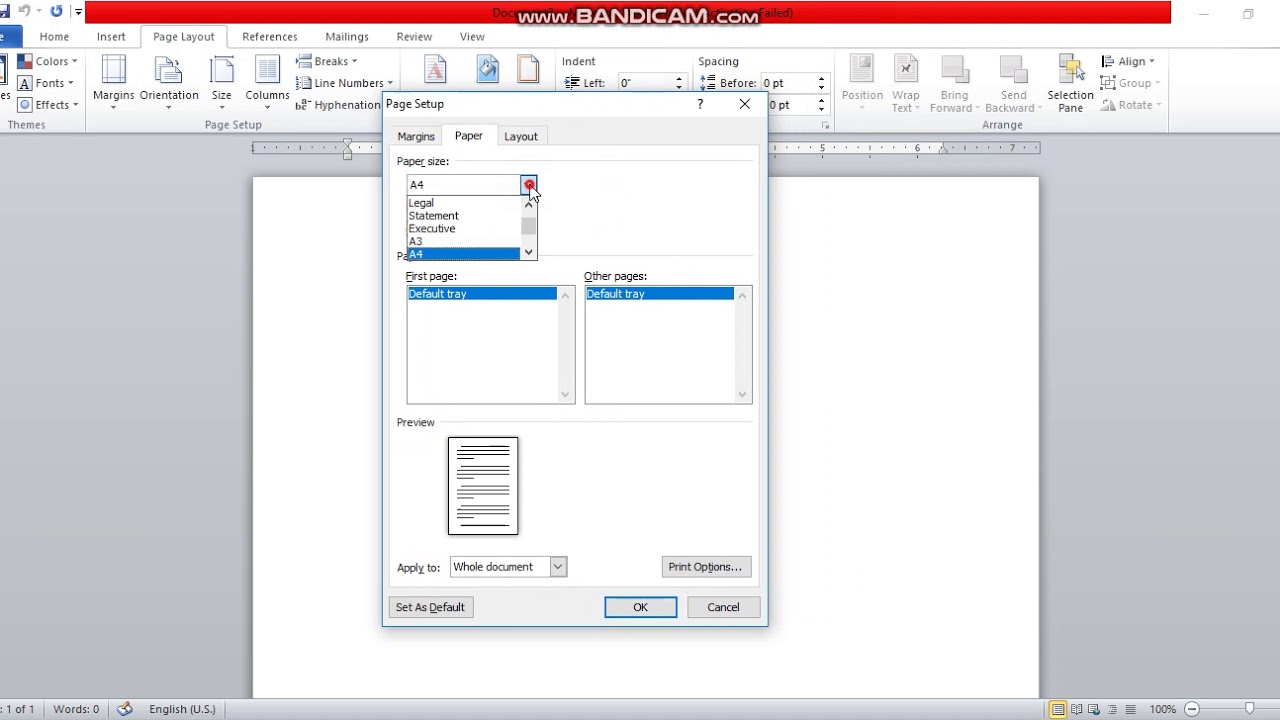Click the Spacing Before stepper arrows

point(821,83)
